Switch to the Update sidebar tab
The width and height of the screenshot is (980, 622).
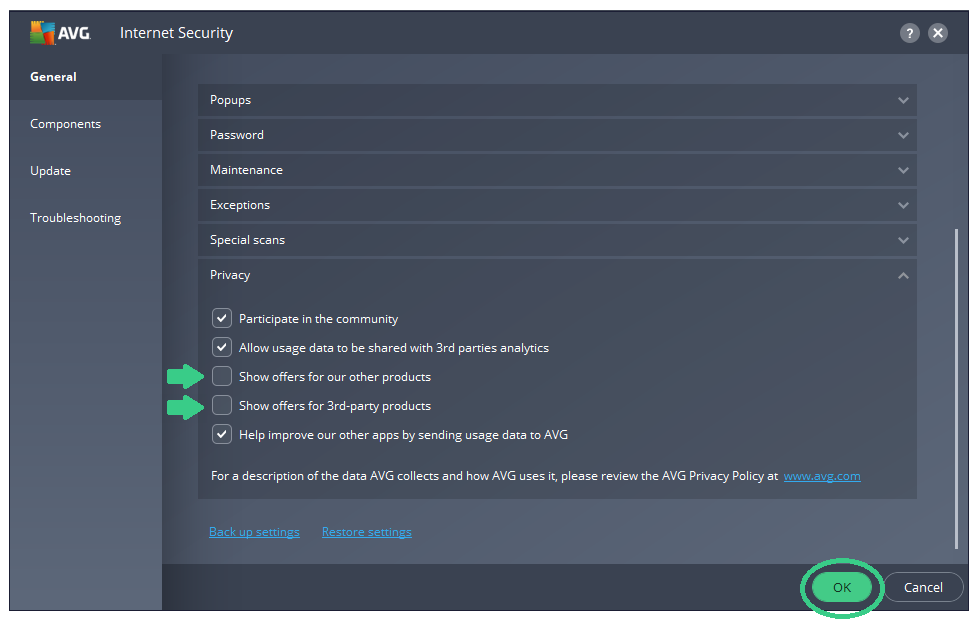click(x=86, y=171)
